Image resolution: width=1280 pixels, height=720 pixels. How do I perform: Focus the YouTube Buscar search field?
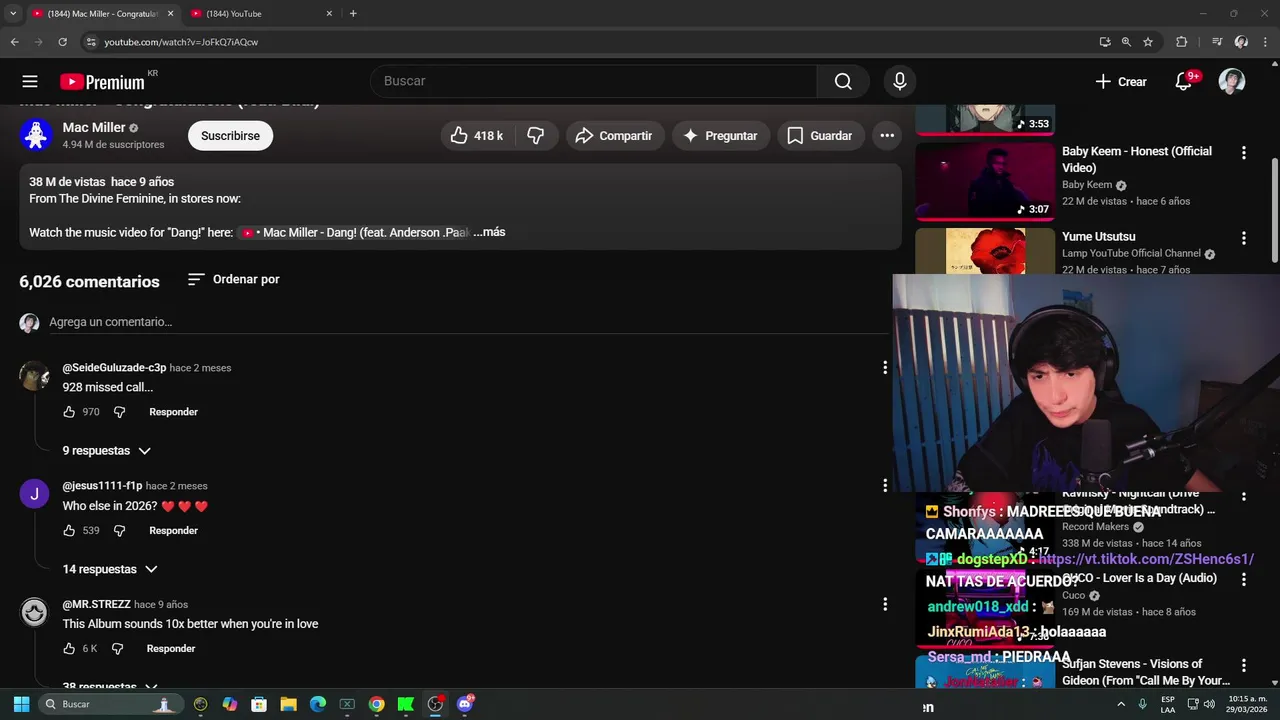click(594, 81)
